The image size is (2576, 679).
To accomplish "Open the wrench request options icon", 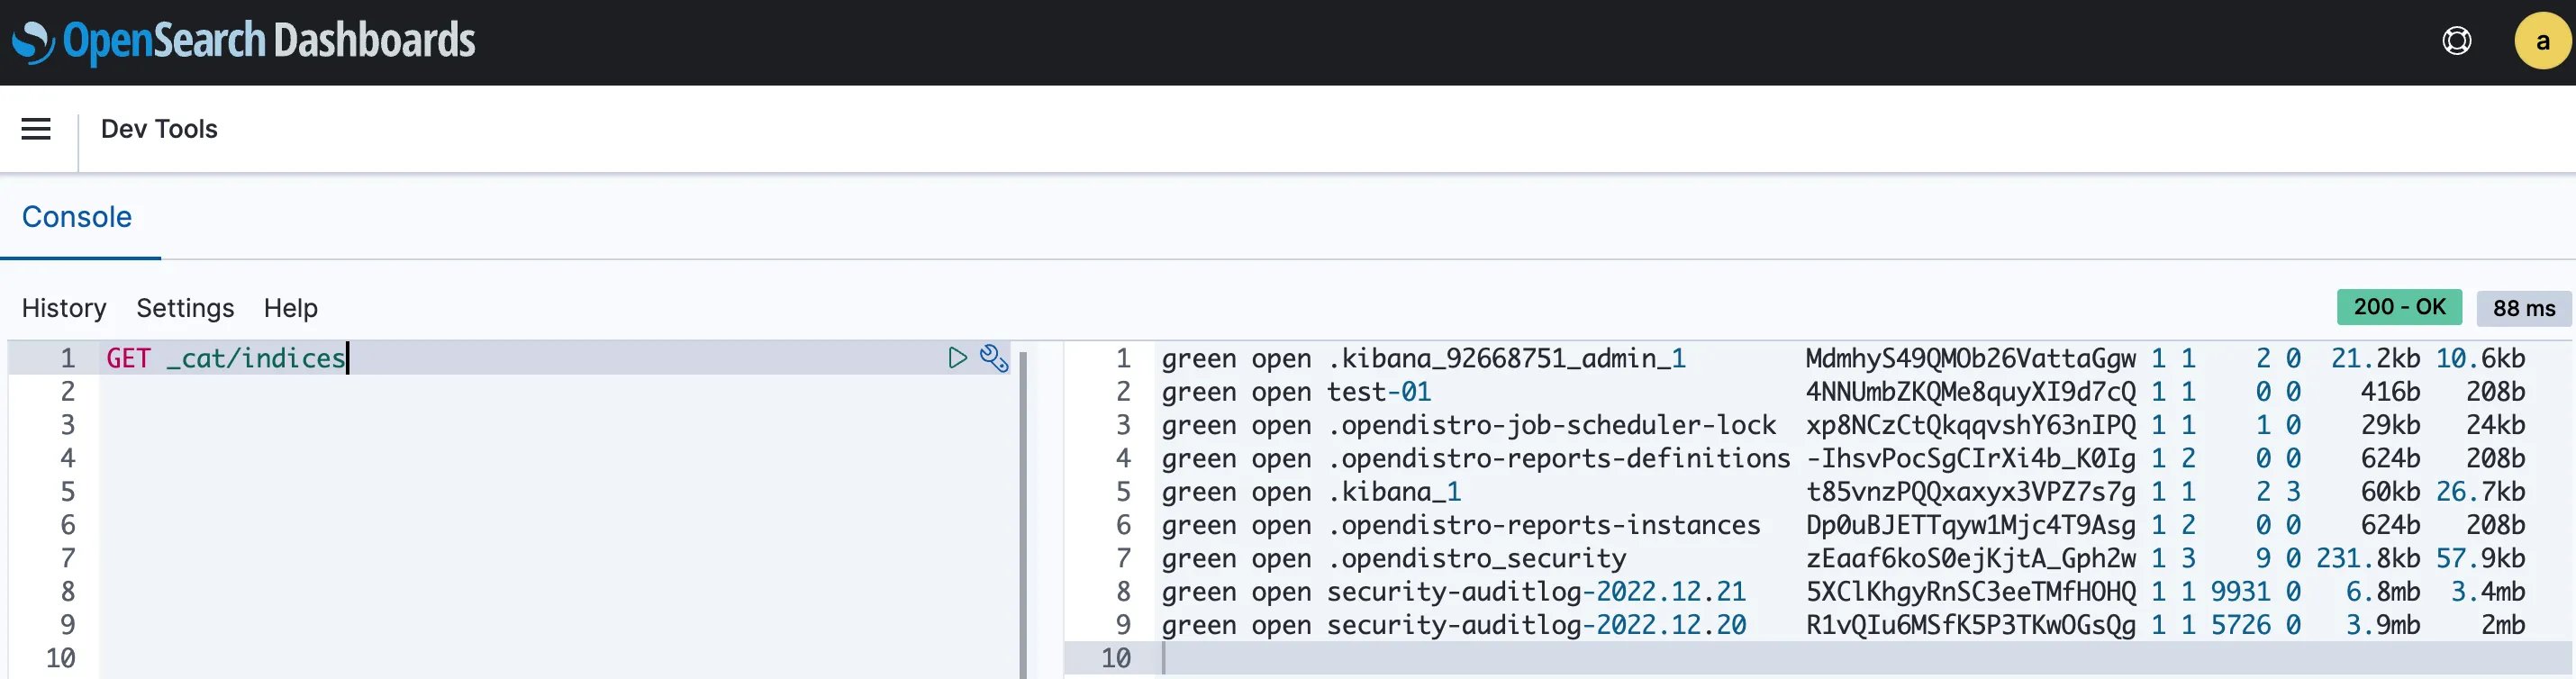I will click(x=993, y=358).
